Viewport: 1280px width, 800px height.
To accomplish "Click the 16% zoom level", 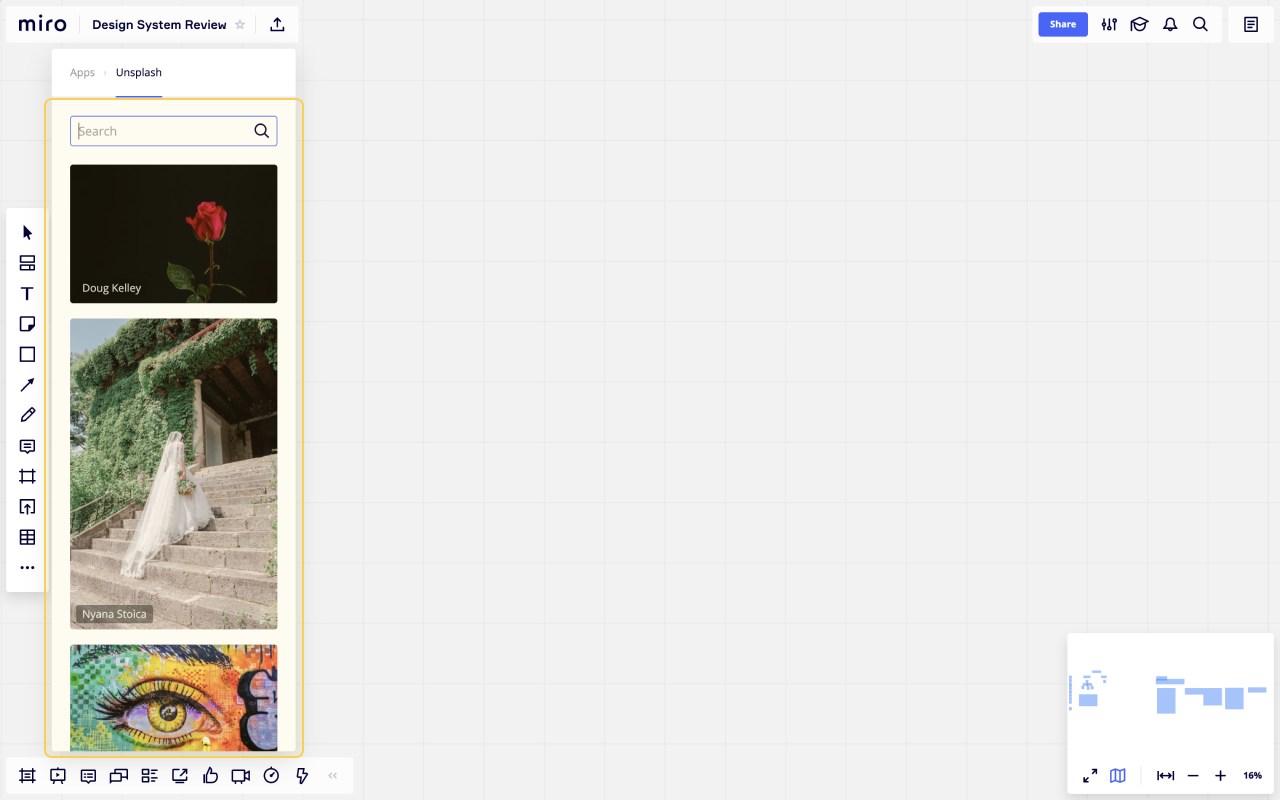I will click(1252, 776).
